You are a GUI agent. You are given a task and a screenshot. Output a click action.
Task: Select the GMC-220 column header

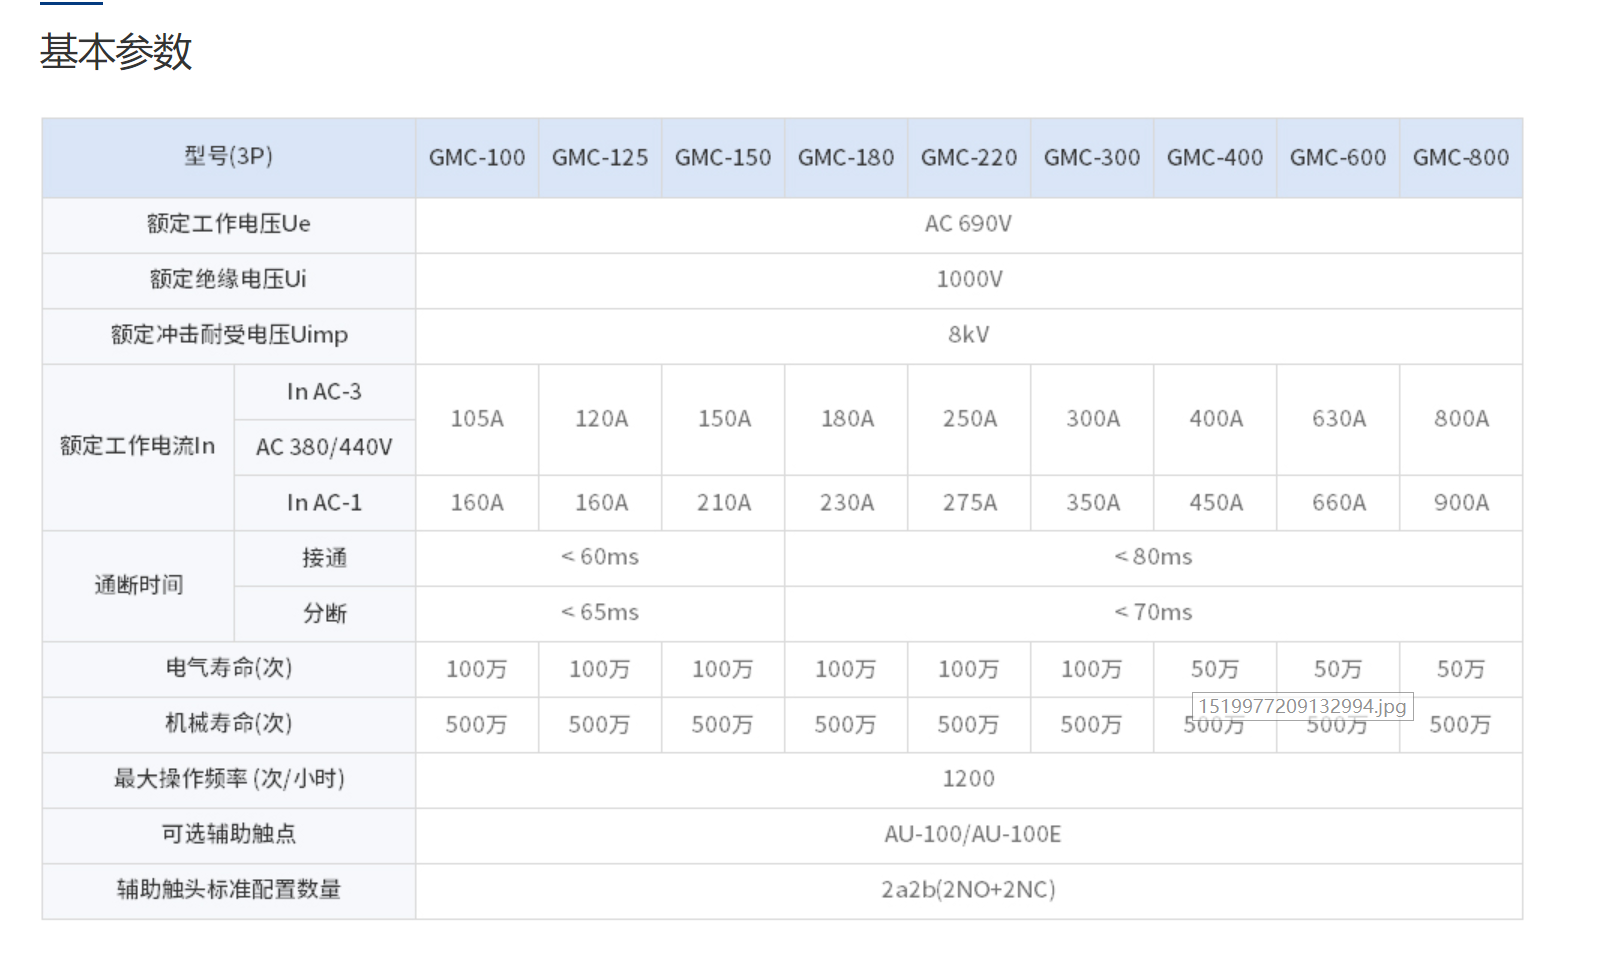tap(968, 158)
